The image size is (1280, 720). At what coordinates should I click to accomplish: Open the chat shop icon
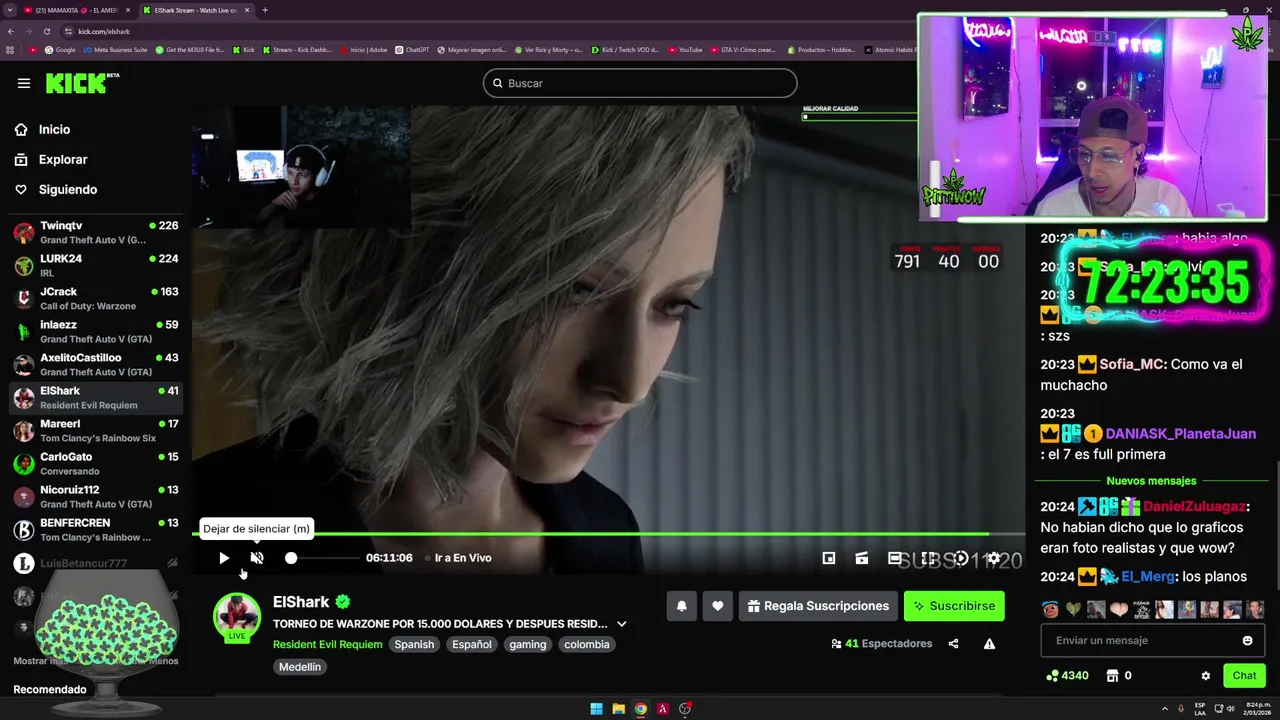coord(1112,676)
